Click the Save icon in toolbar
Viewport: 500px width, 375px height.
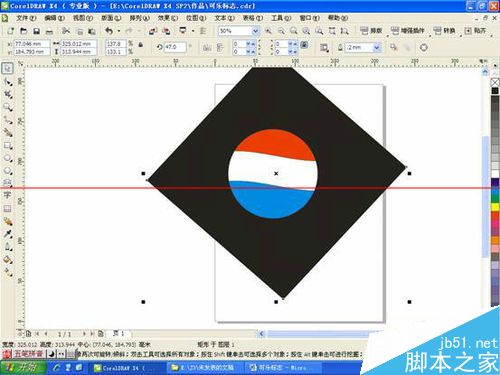(x=36, y=31)
